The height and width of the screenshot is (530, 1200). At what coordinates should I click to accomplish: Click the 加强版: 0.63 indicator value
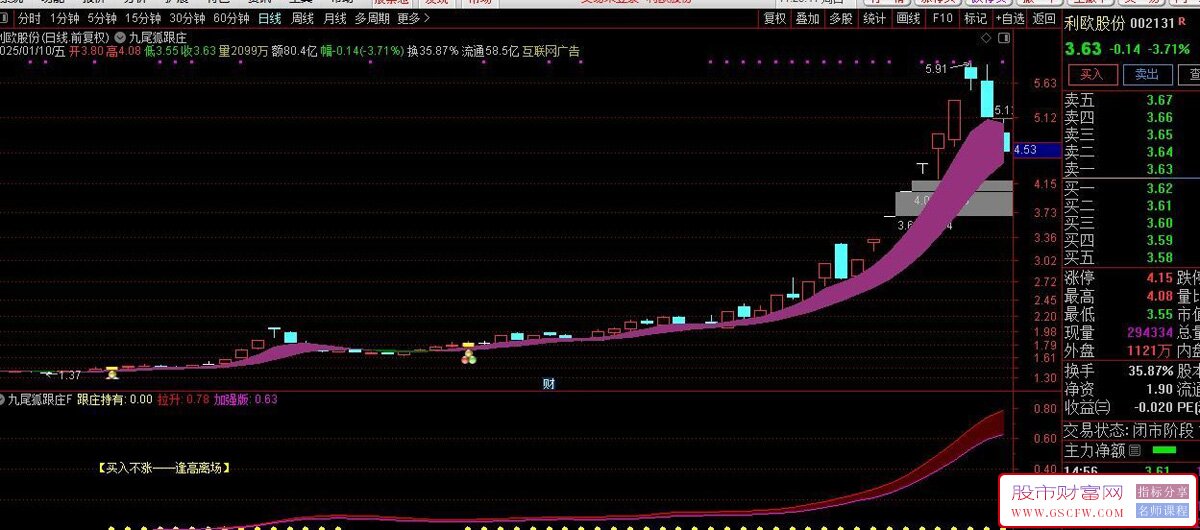pos(245,399)
